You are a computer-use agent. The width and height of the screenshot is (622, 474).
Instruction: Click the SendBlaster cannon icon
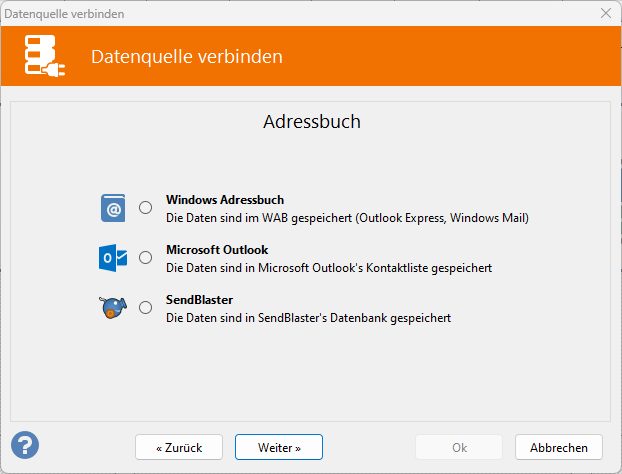[x=113, y=307]
